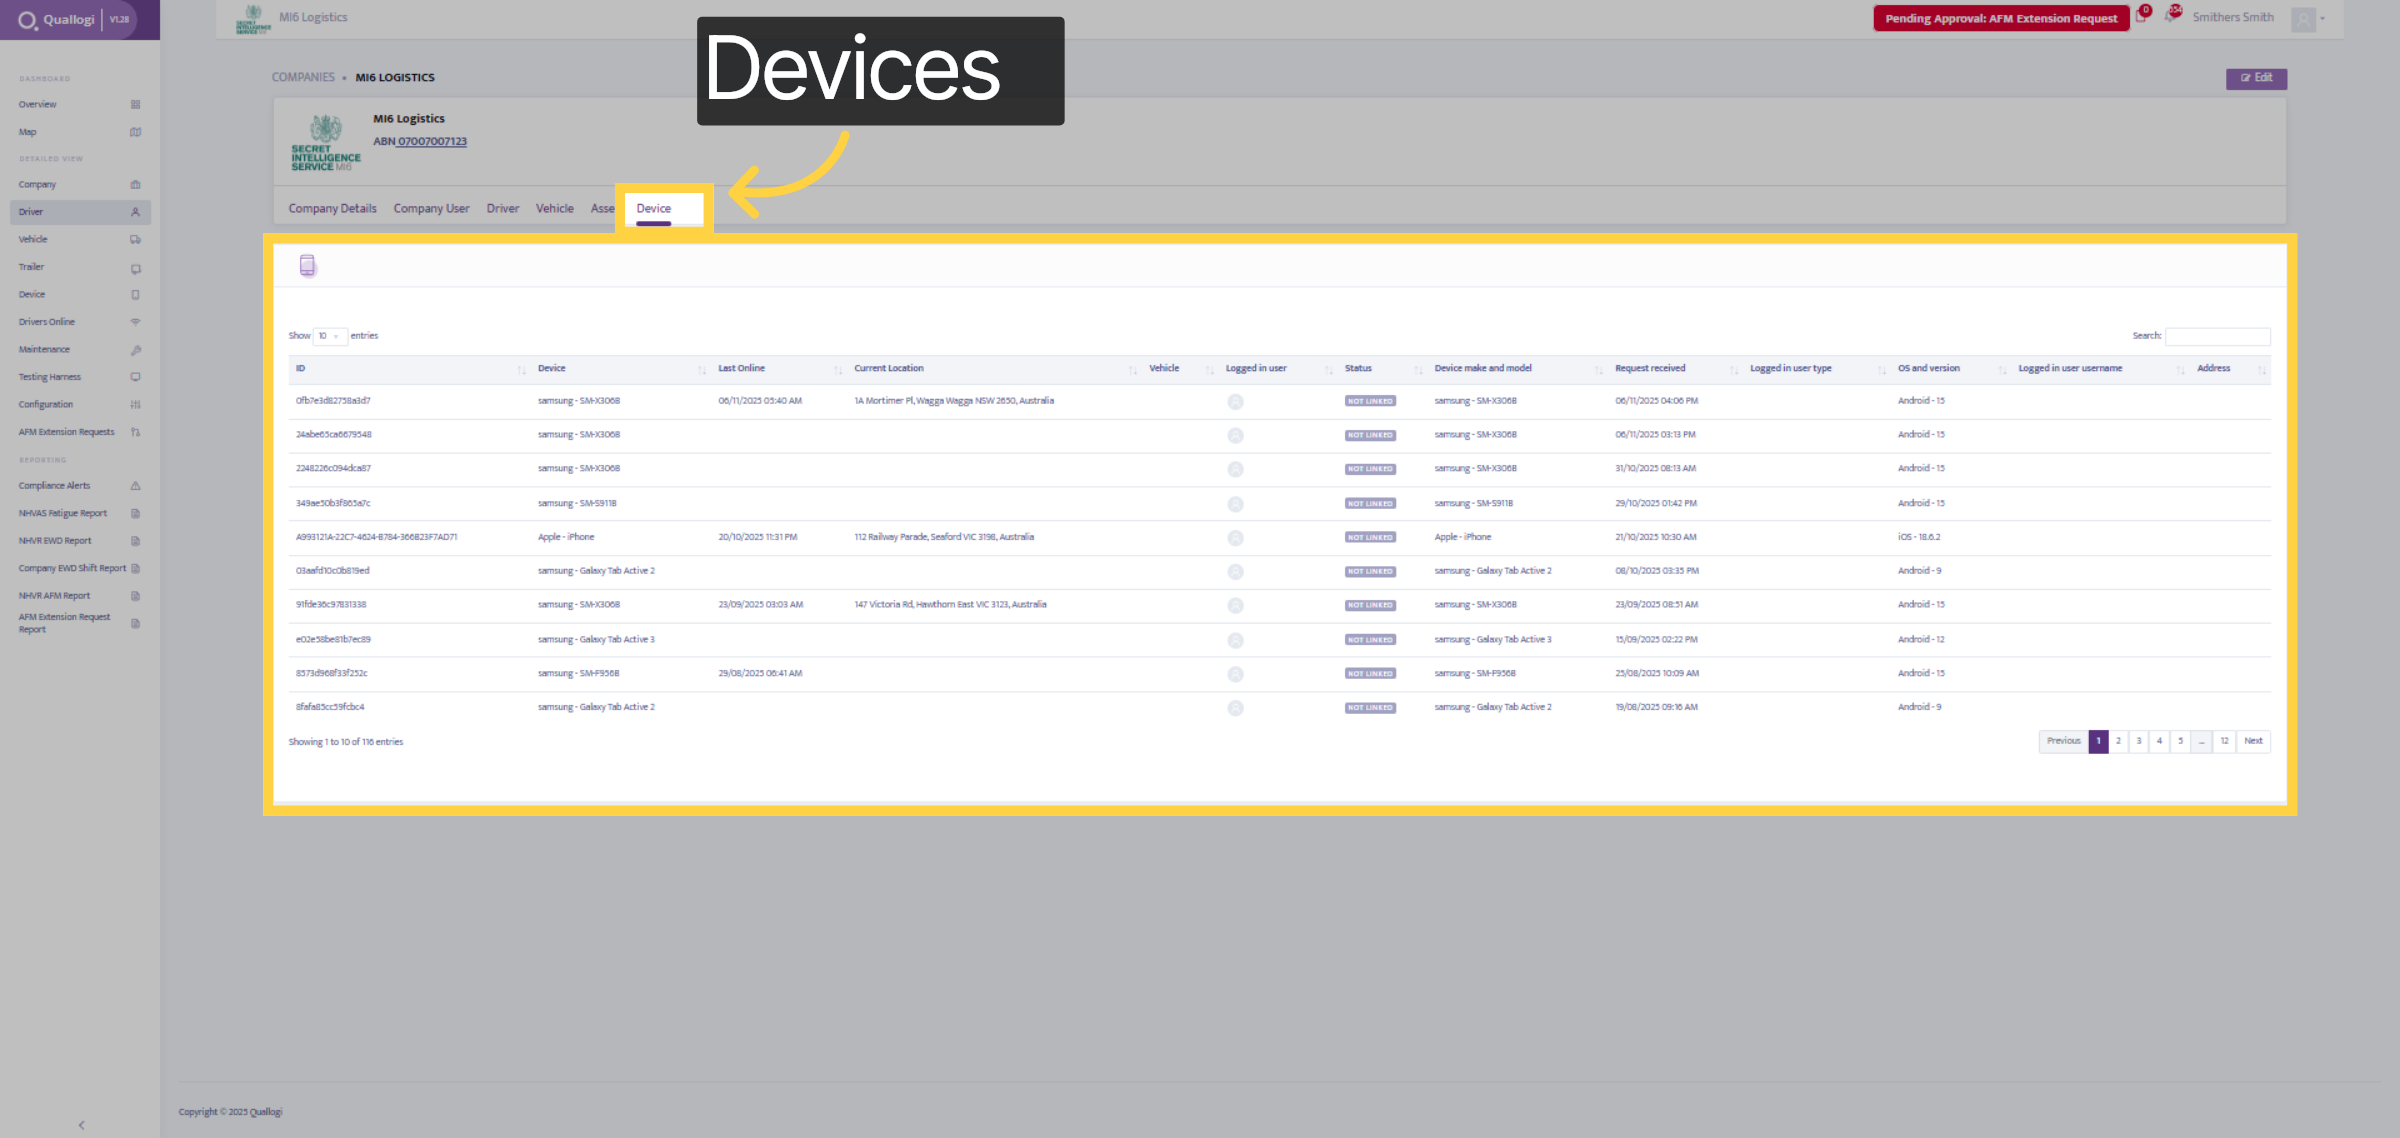The height and width of the screenshot is (1138, 2400).
Task: Open Company EWD Shift Report
Action: [x=80, y=568]
